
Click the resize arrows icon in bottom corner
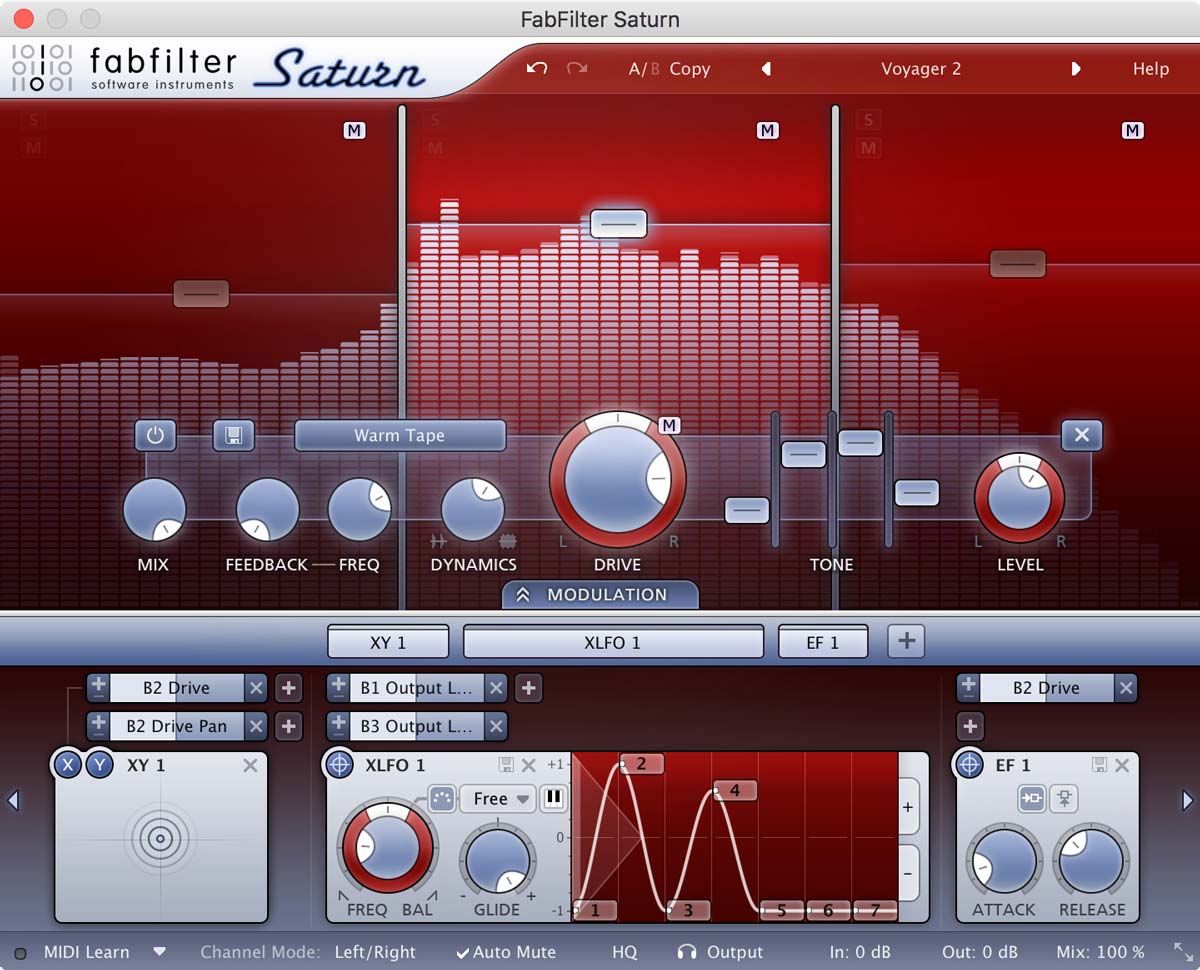coord(1183,952)
